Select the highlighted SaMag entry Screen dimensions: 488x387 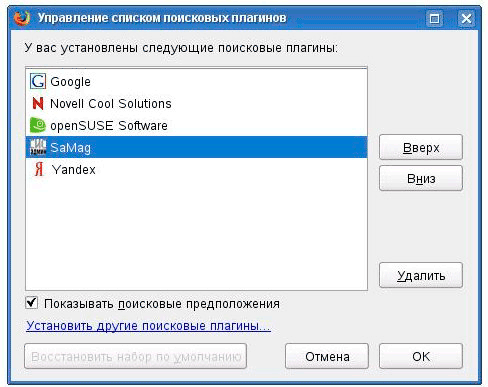(196, 147)
